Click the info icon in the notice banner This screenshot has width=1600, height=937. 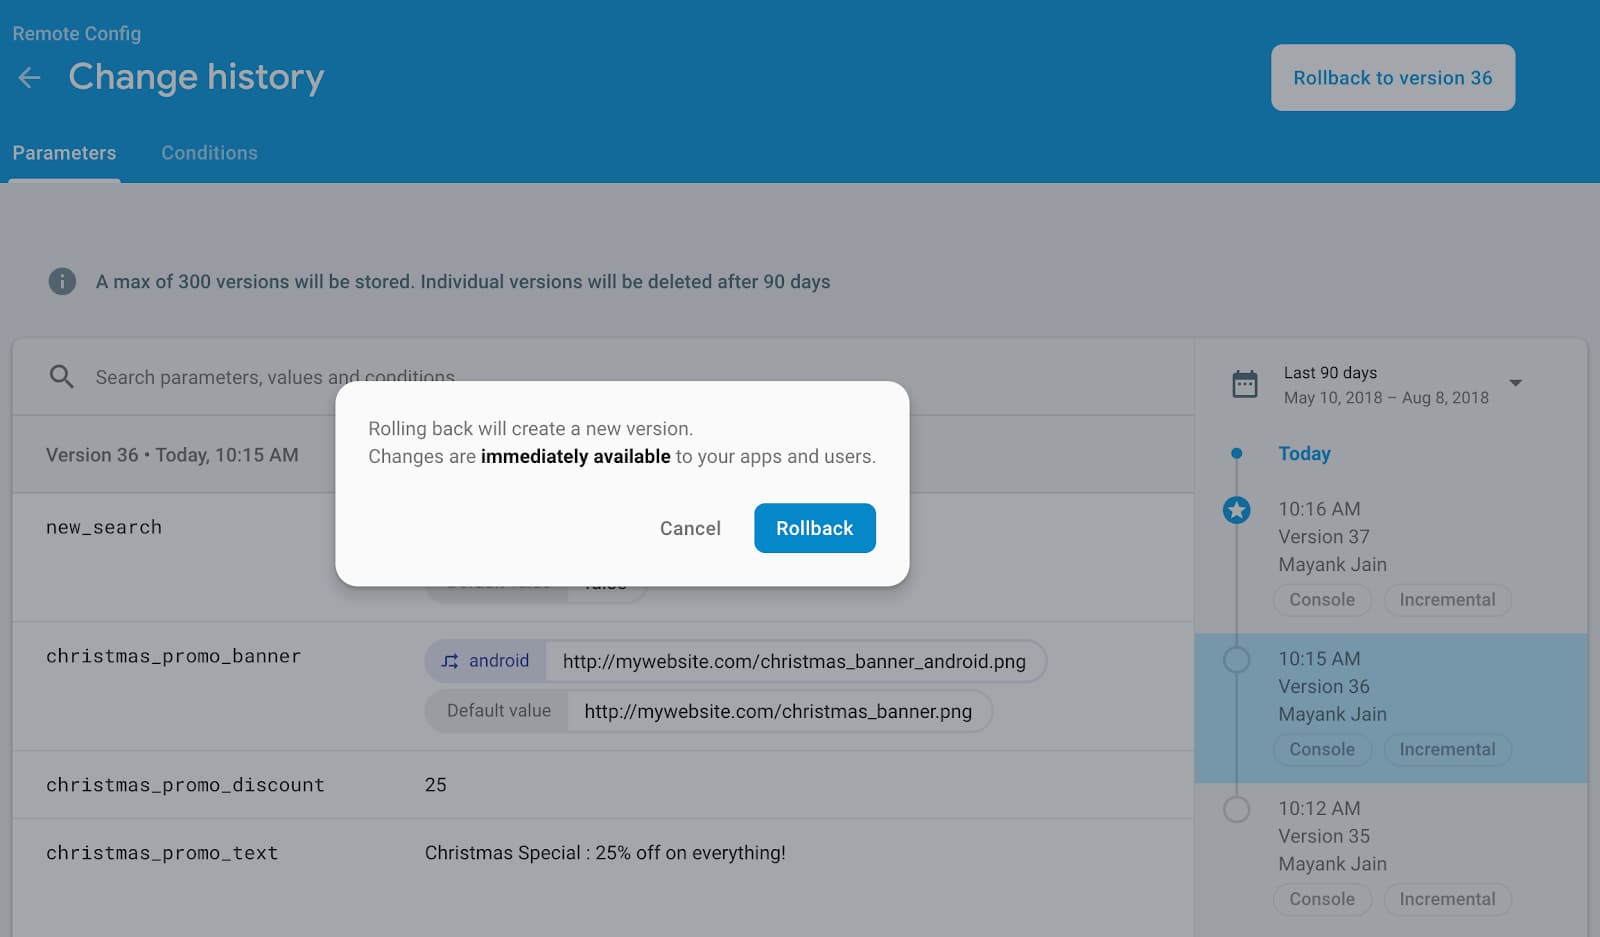(x=62, y=281)
